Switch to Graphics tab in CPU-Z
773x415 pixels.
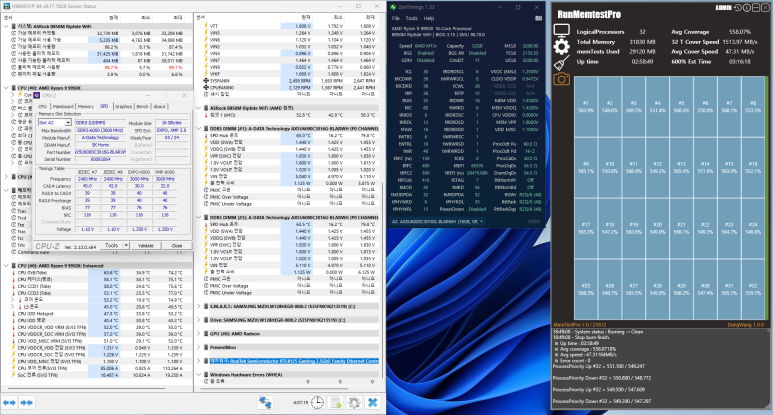tap(123, 106)
